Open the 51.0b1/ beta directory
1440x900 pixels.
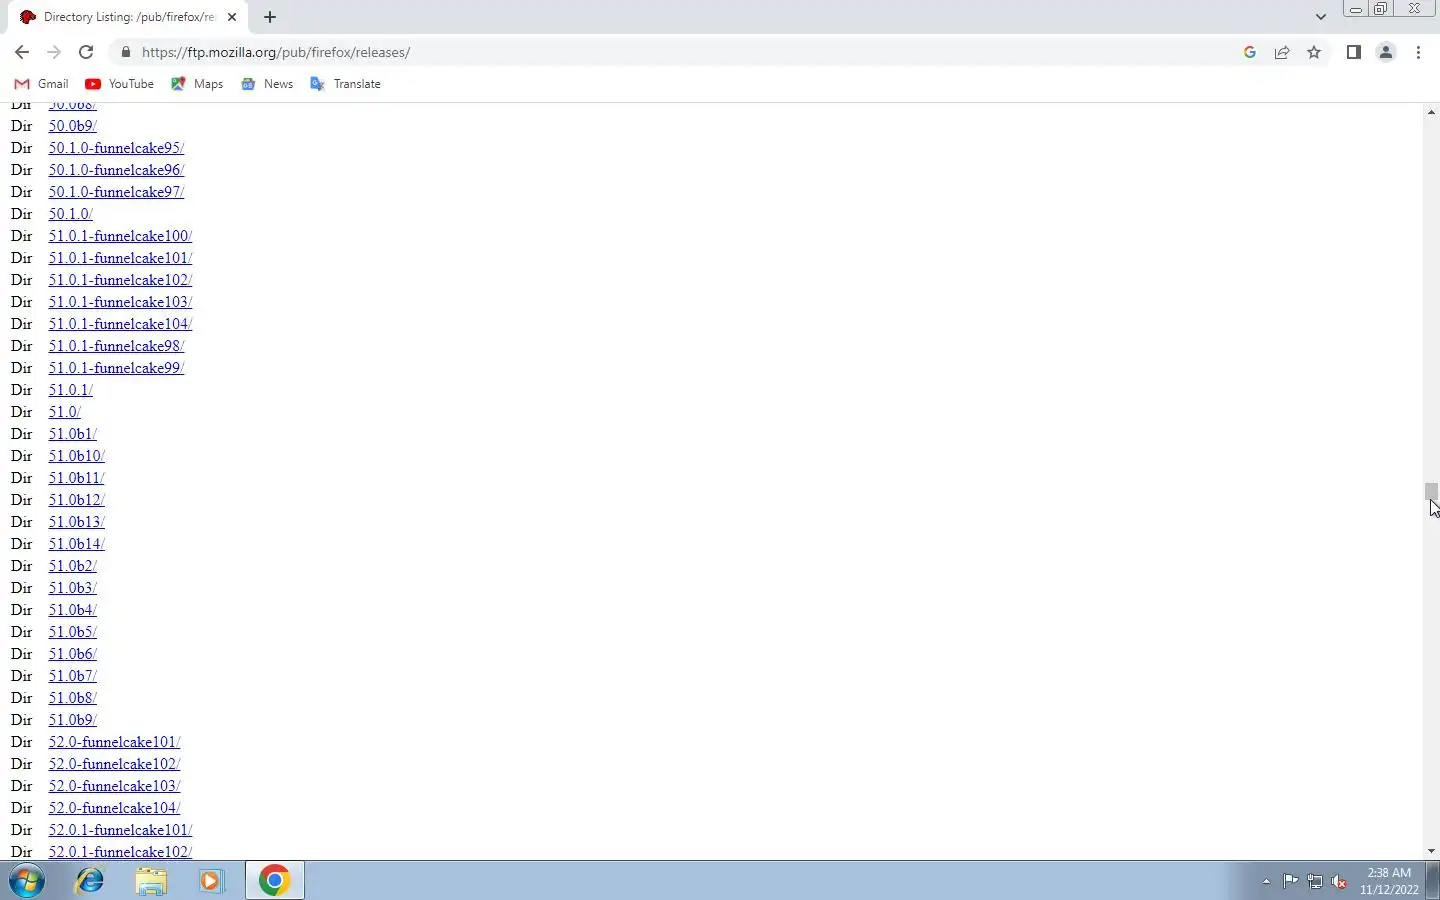click(73, 434)
